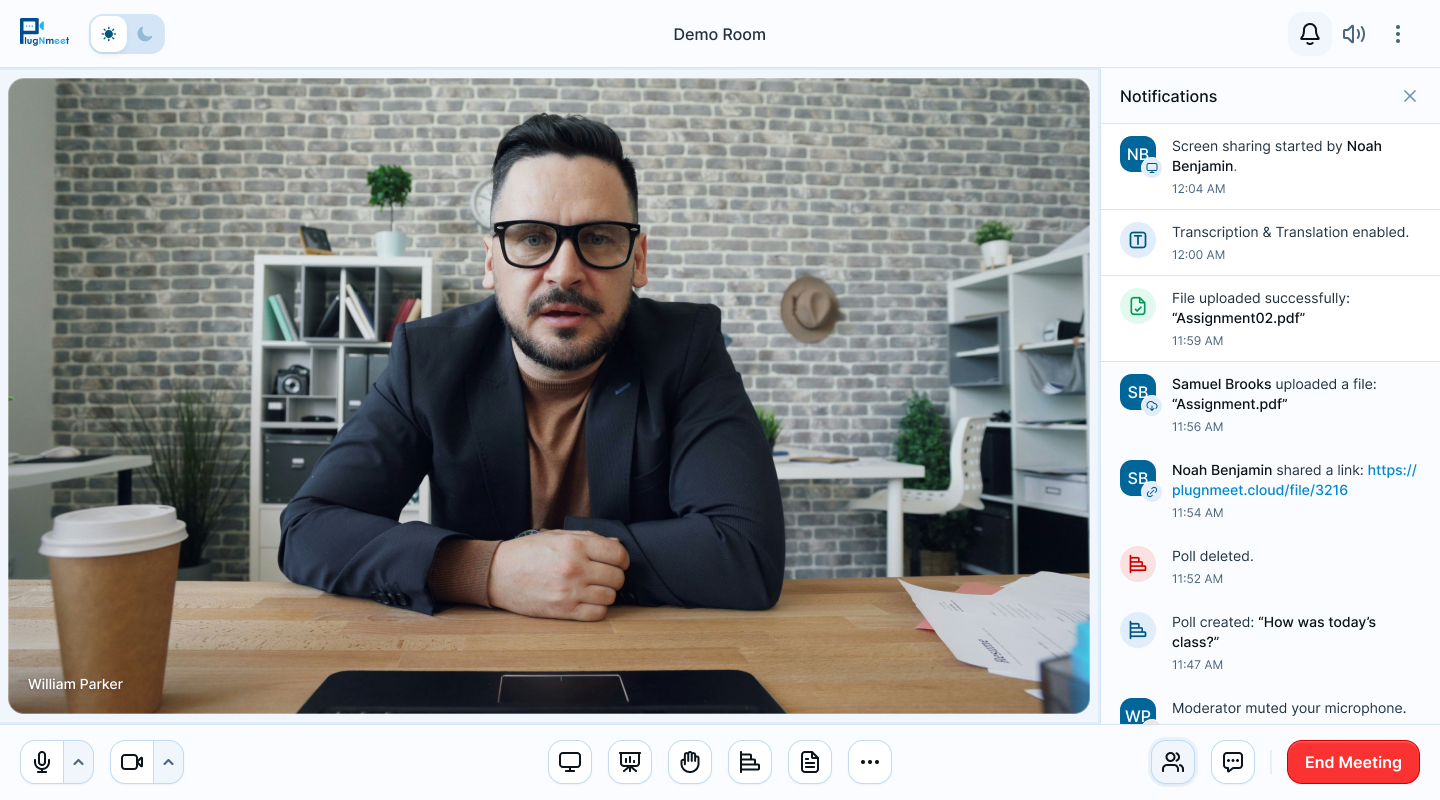This screenshot has width=1440, height=800.
Task: Expand the microphone options chevron
Action: click(78, 762)
